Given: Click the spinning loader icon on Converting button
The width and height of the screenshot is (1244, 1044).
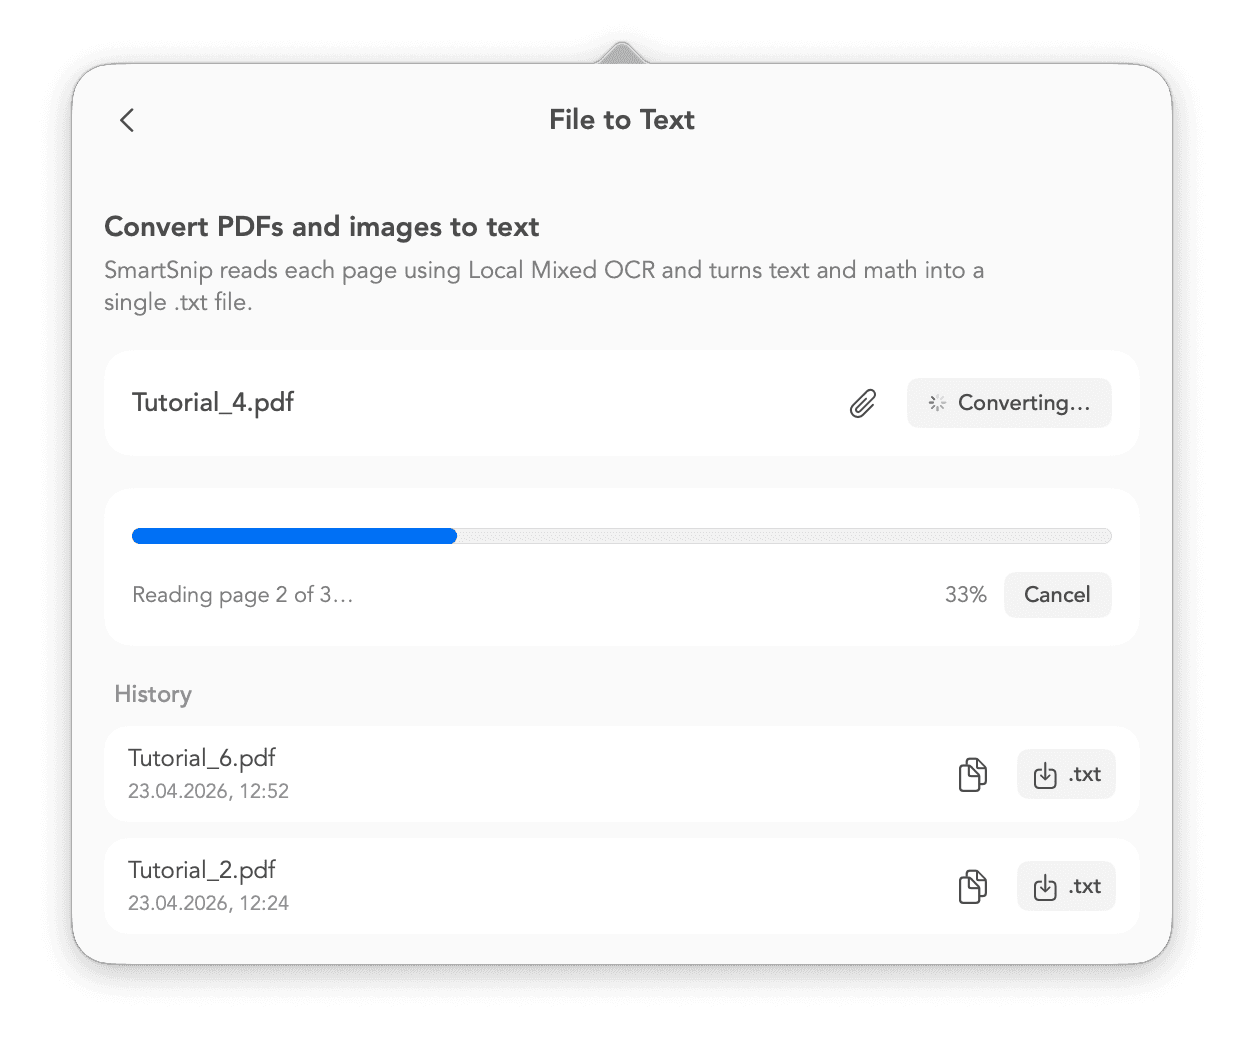Looking at the screenshot, I should (x=936, y=403).
